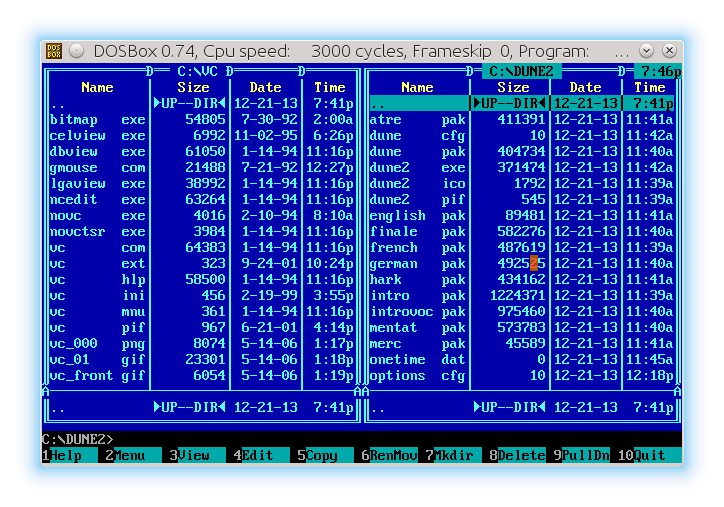Select the file vc ext
724x507 pixels.
coord(202,264)
